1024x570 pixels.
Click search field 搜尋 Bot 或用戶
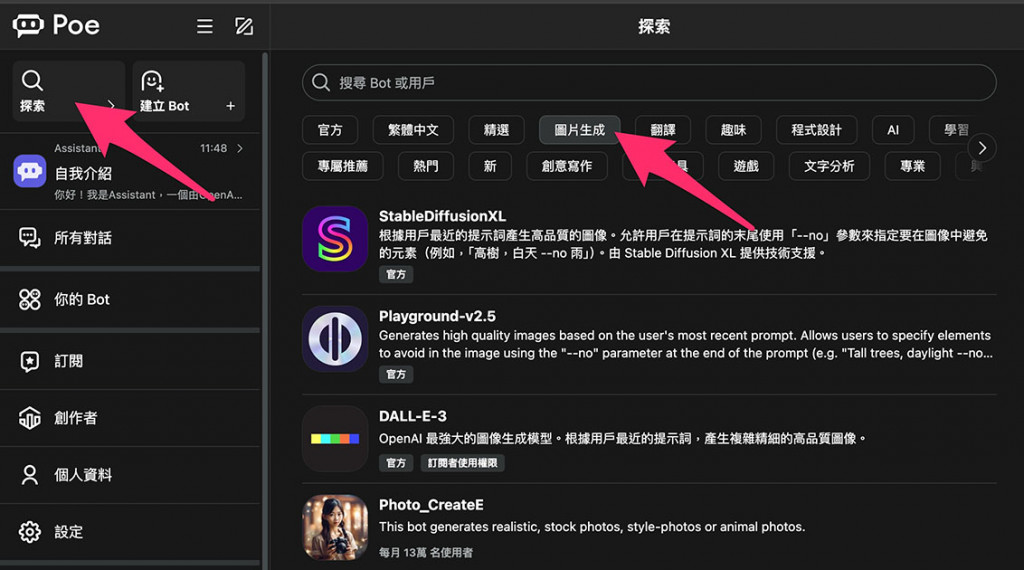649,82
